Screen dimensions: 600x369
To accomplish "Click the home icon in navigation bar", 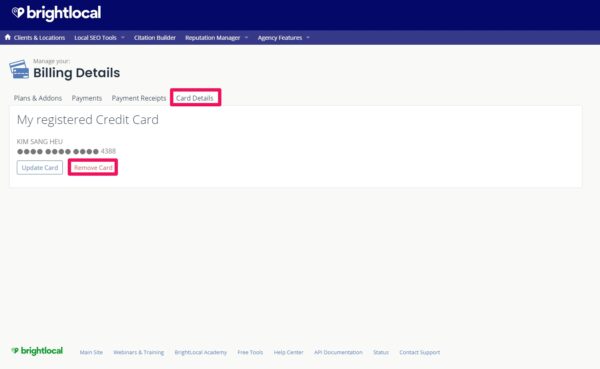I will pos(8,37).
